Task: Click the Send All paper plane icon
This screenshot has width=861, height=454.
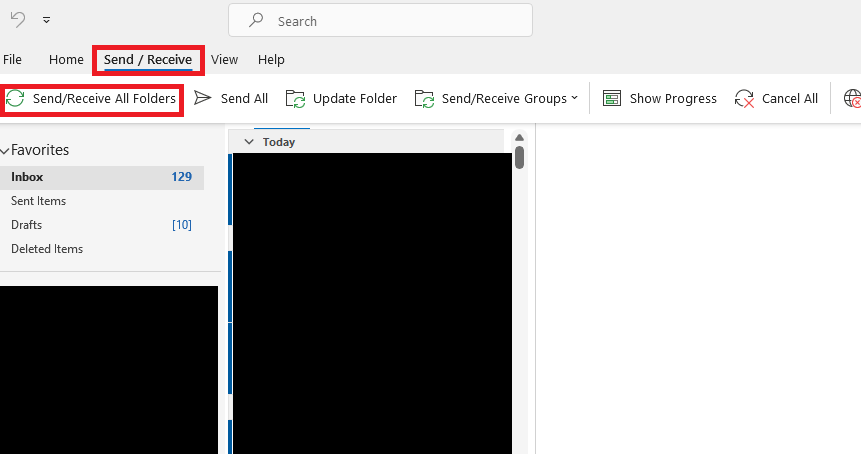Action: click(x=203, y=98)
